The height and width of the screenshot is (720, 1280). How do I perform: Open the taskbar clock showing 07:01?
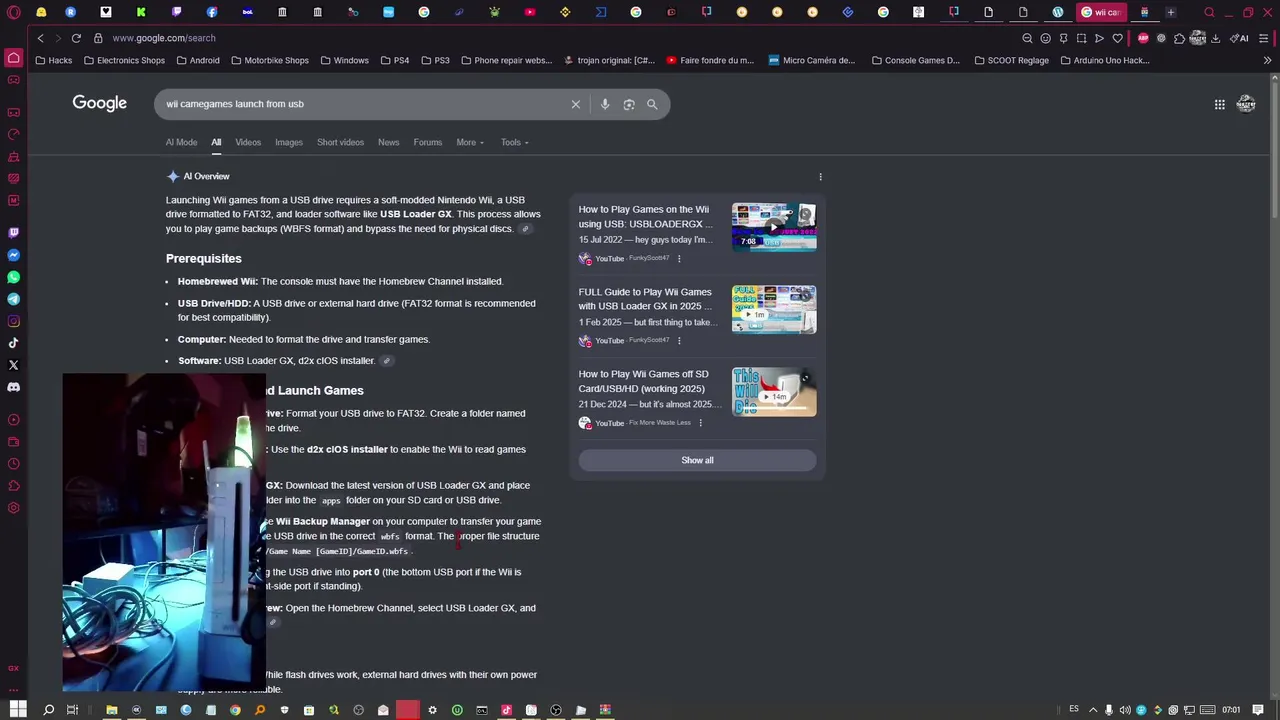tap(1231, 710)
